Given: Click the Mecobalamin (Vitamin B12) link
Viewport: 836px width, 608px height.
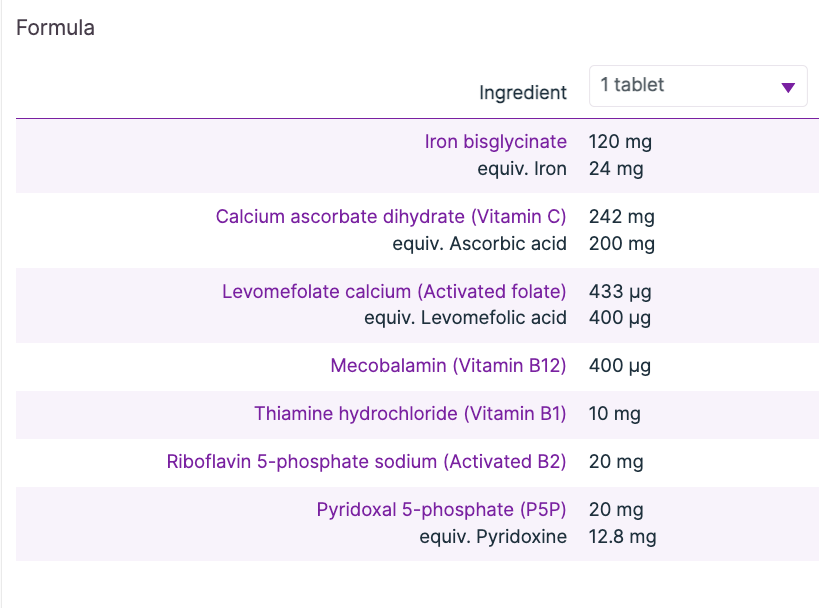Looking at the screenshot, I should [x=448, y=366].
